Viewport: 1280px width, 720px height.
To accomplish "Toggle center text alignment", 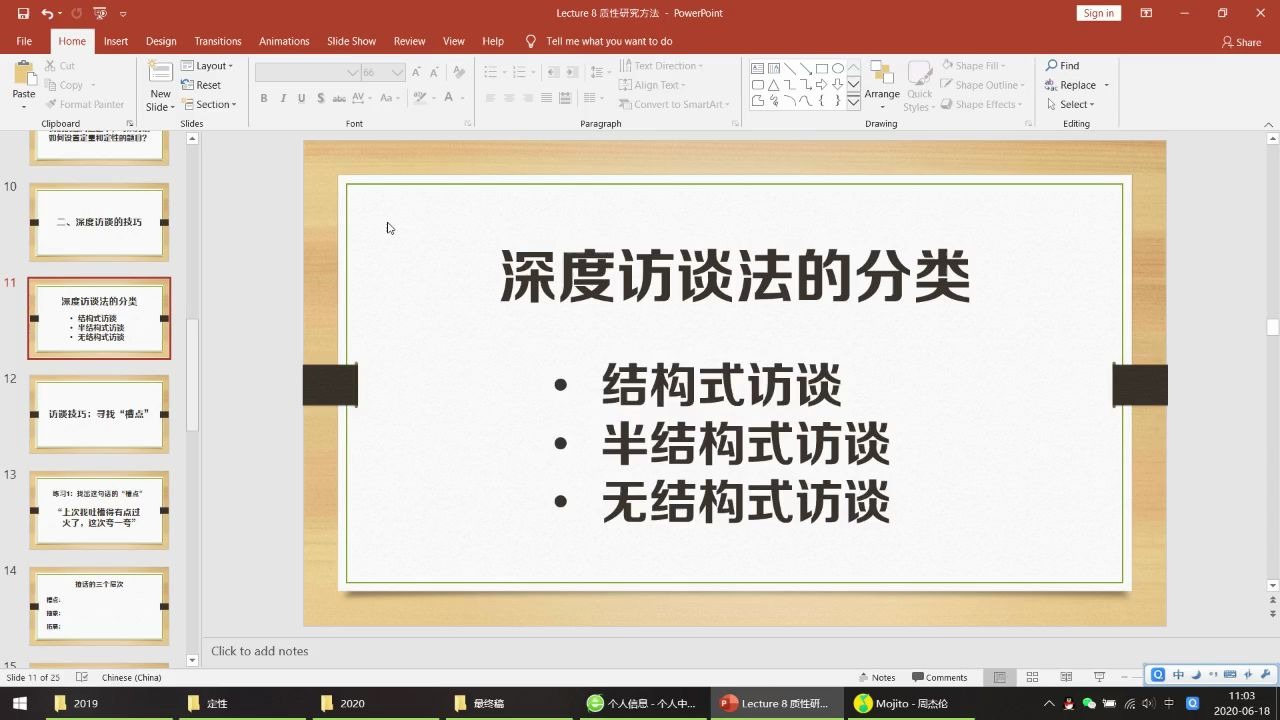I will coord(509,98).
